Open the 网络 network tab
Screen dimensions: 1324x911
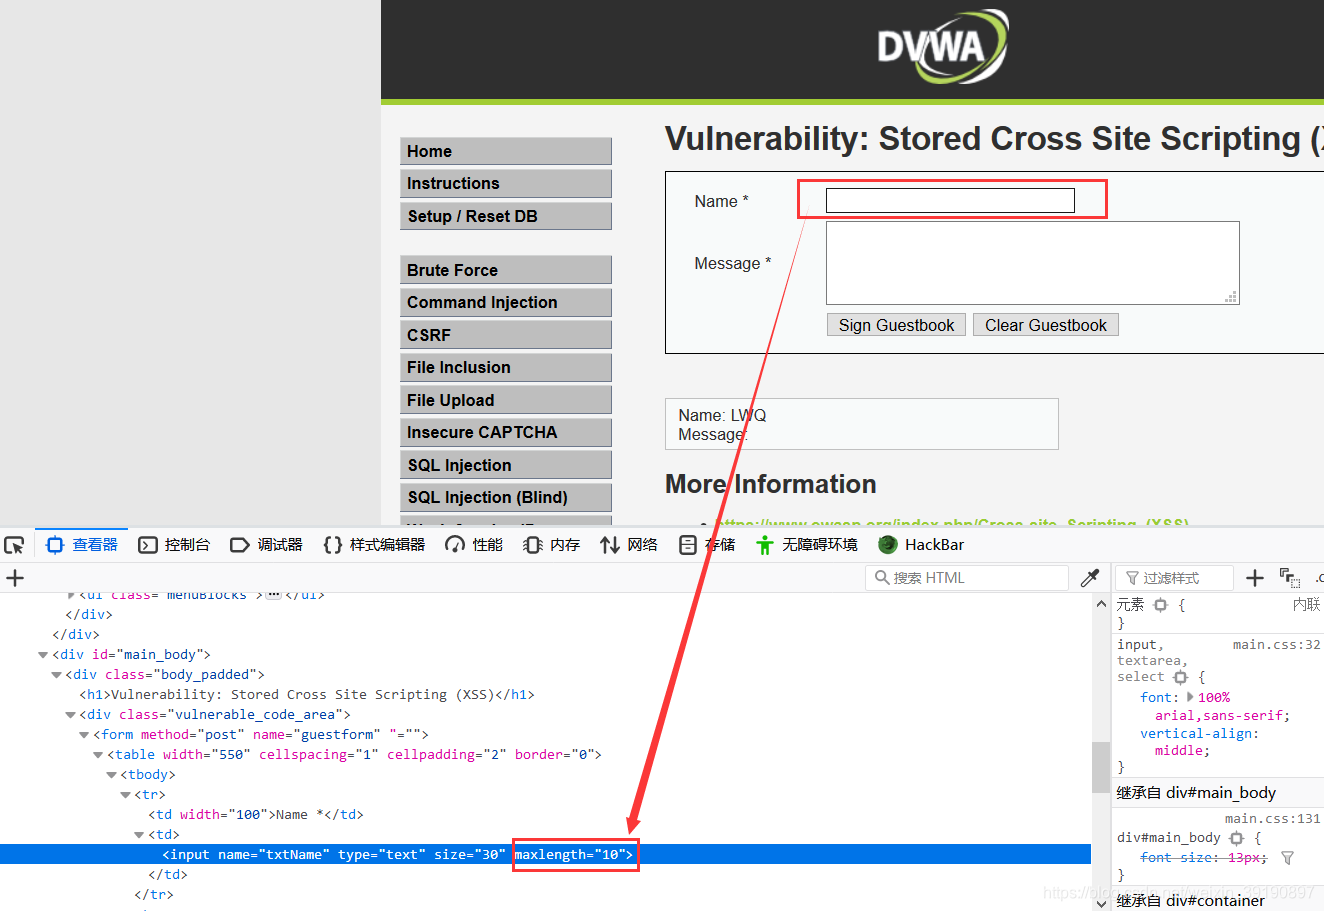tap(630, 545)
